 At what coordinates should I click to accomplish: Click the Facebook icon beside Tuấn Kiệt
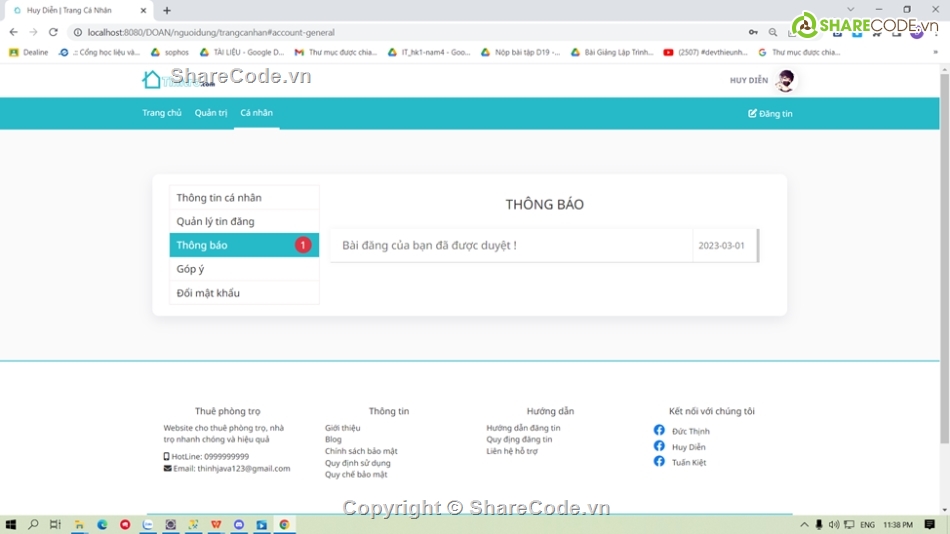659,461
